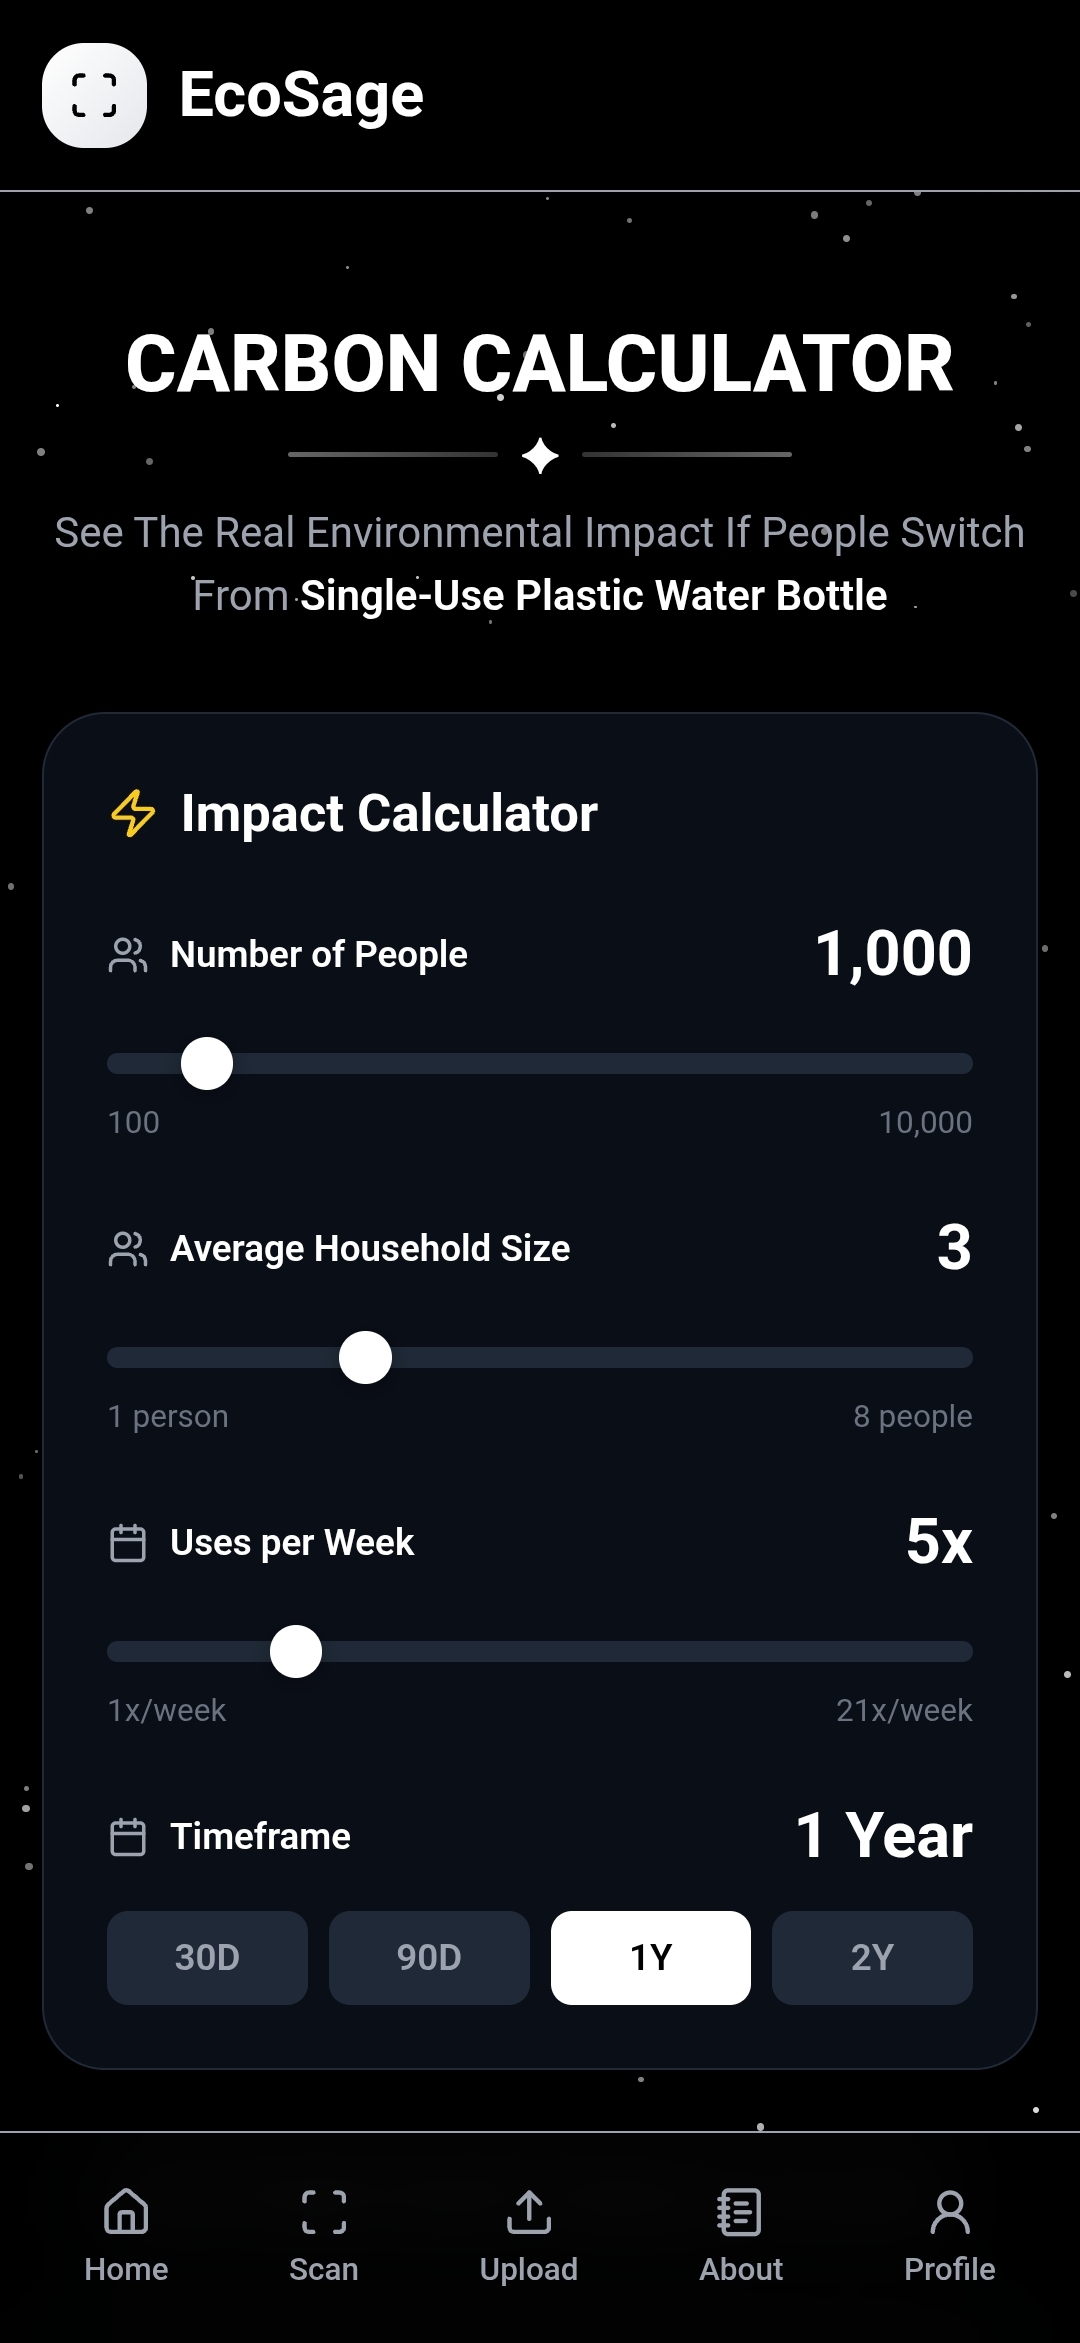The height and width of the screenshot is (2343, 1080).
Task: Click the Uses per Week slider handle
Action: pos(296,1651)
